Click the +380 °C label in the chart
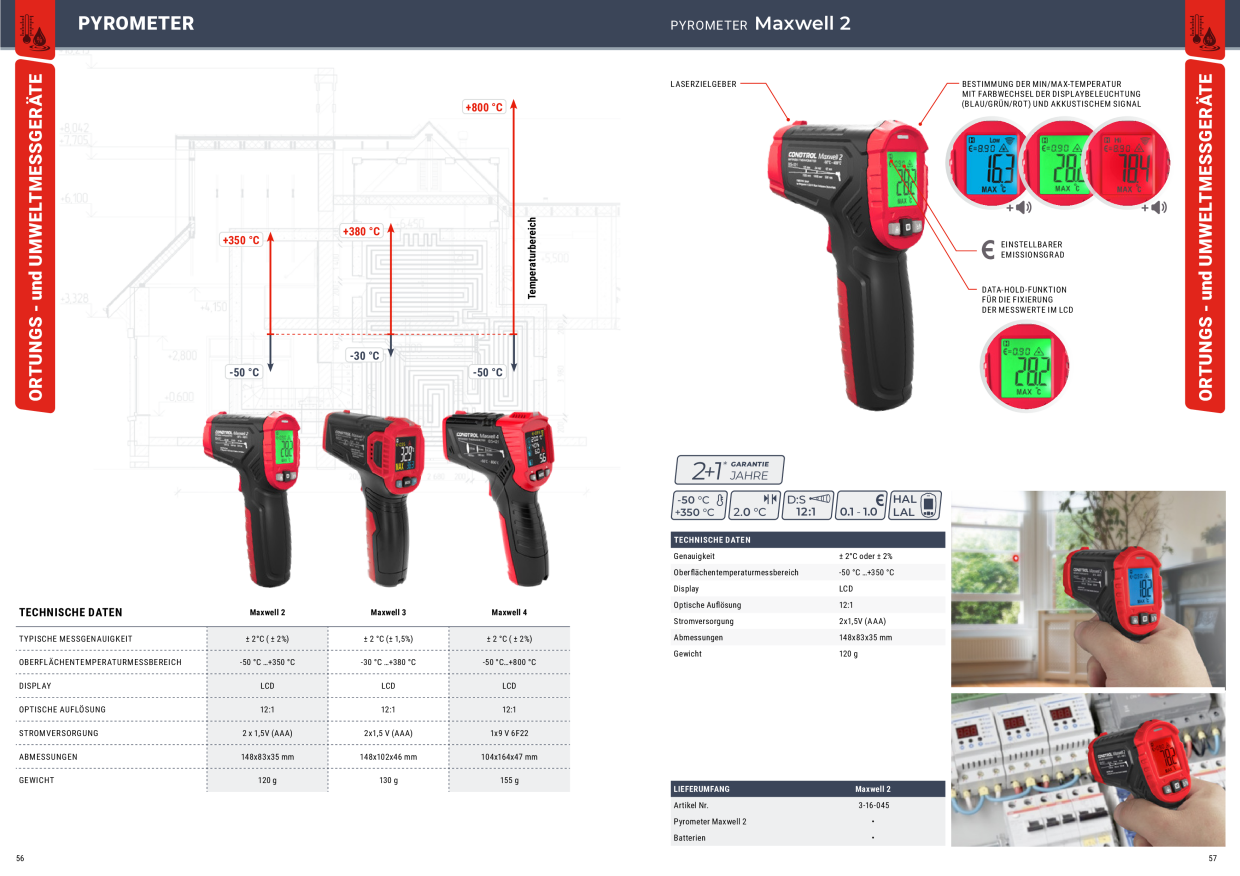The height and width of the screenshot is (876, 1240). click(361, 231)
